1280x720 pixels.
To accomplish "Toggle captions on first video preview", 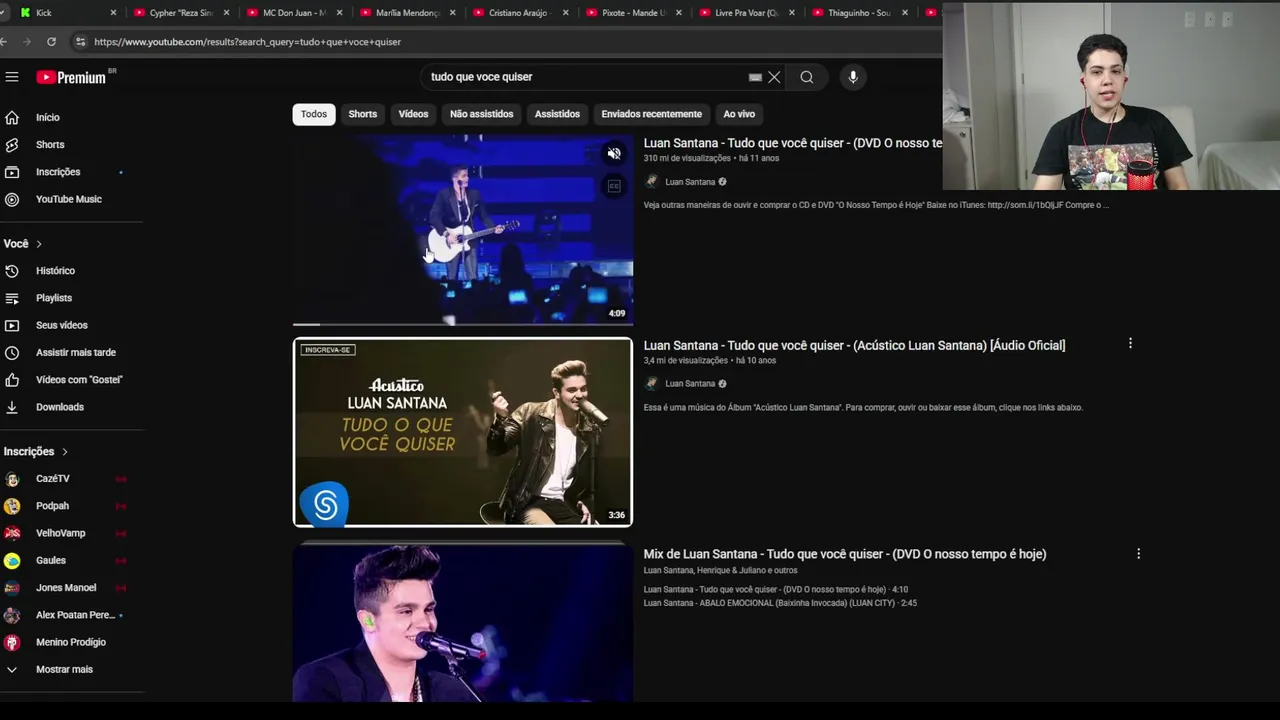I will tap(614, 186).
